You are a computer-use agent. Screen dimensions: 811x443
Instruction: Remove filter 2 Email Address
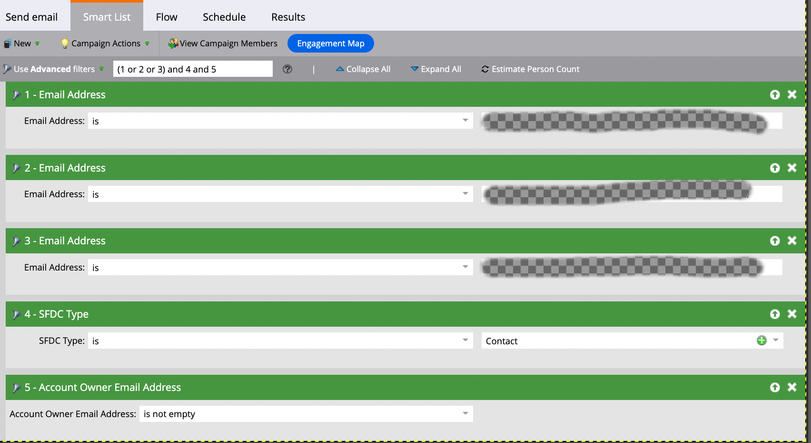792,167
